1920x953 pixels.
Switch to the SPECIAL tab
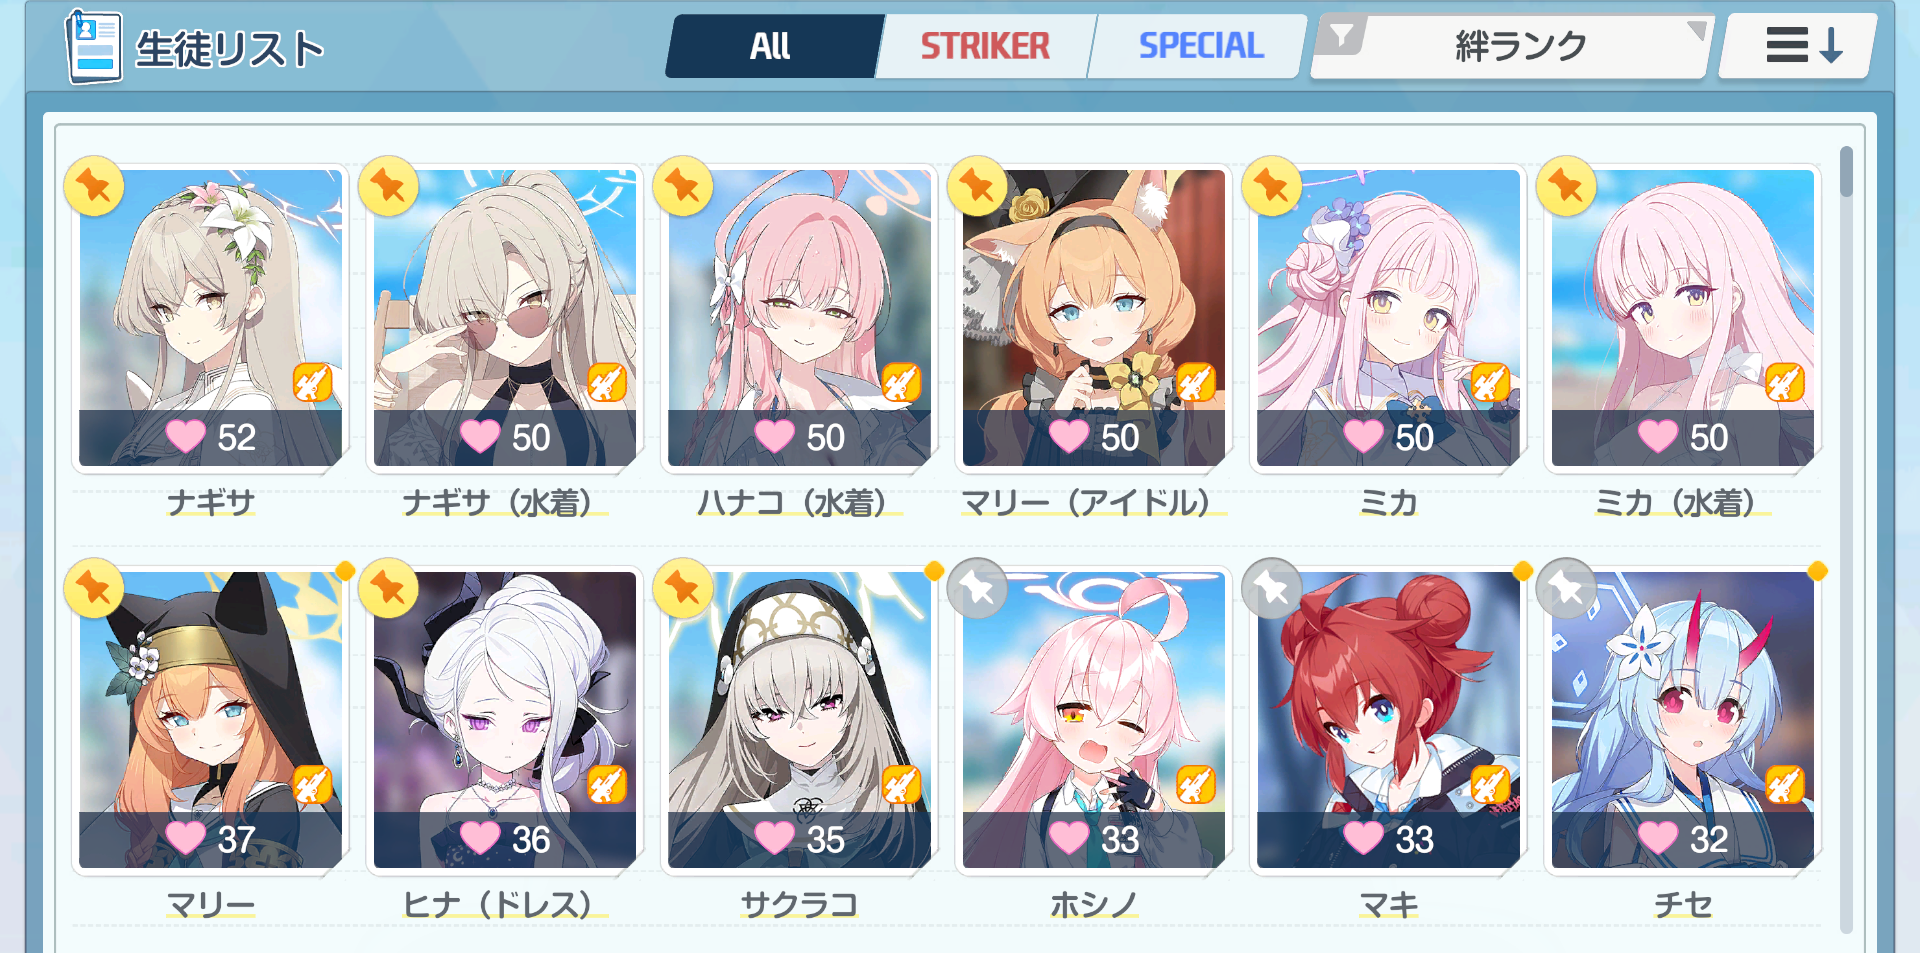pos(1201,46)
